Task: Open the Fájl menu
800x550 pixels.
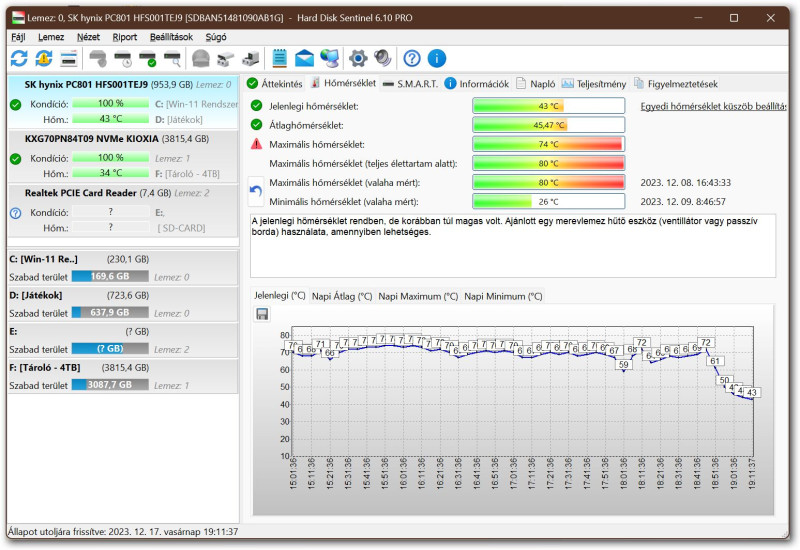Action: pos(18,37)
